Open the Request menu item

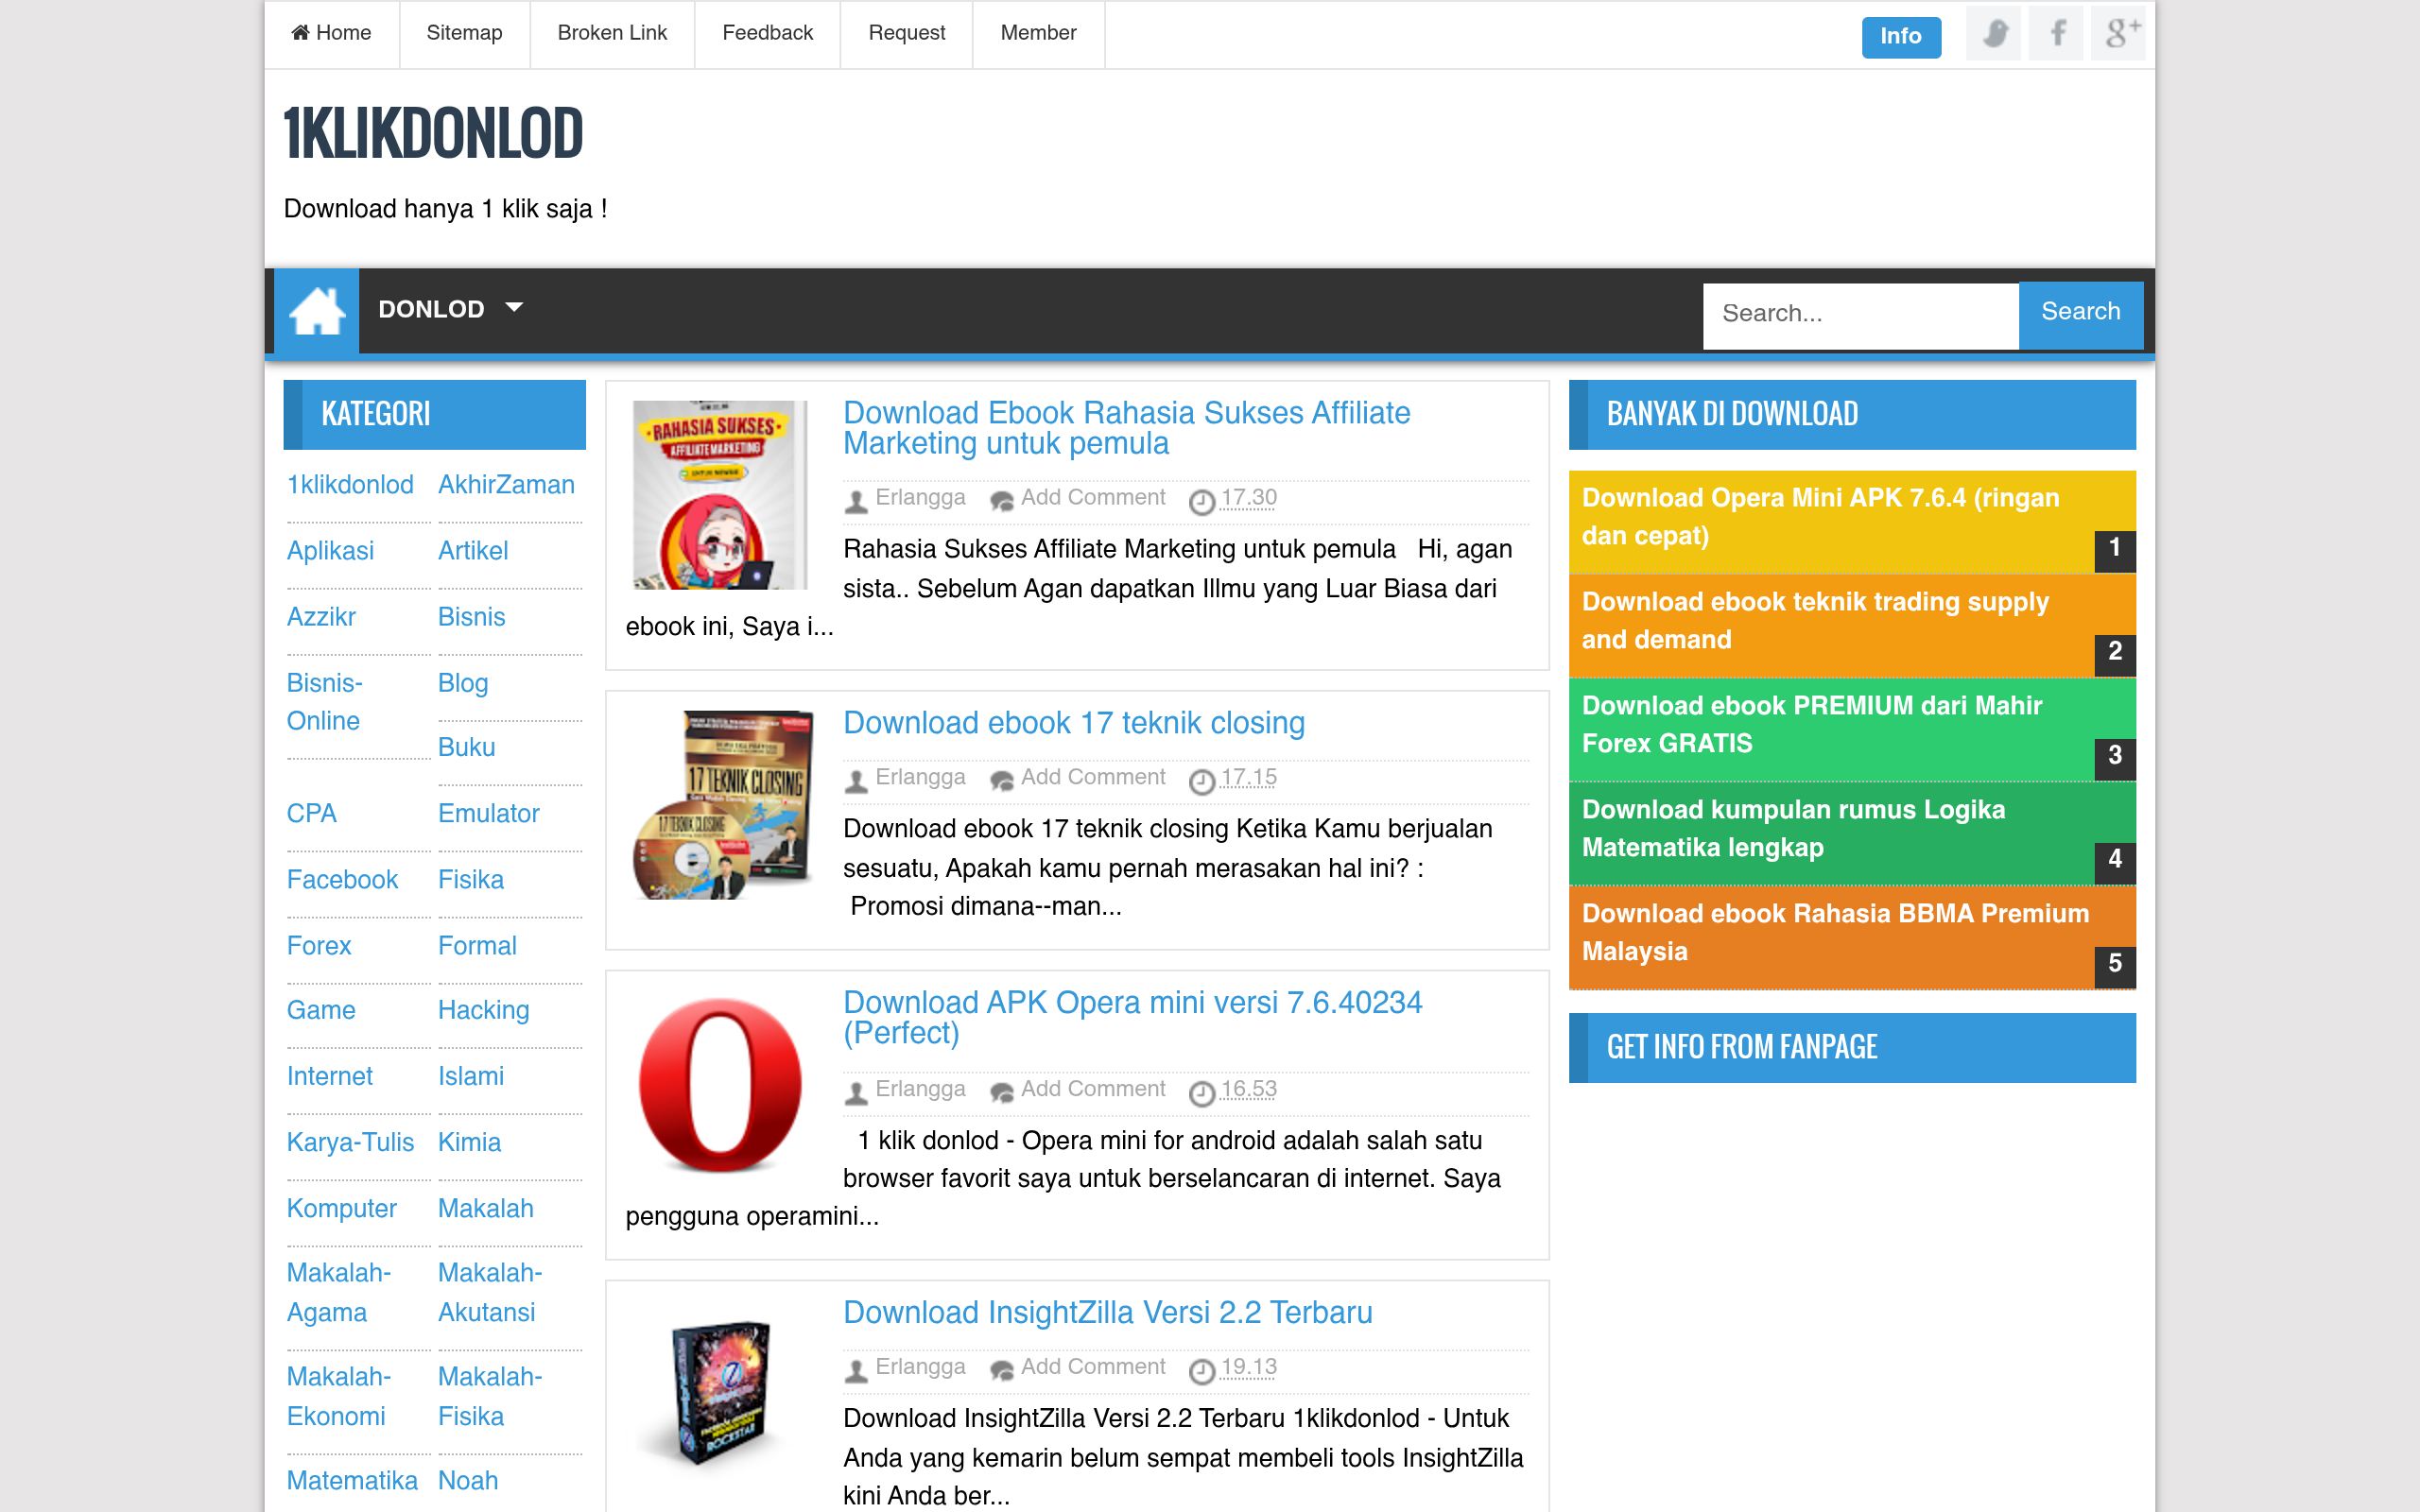coord(906,33)
